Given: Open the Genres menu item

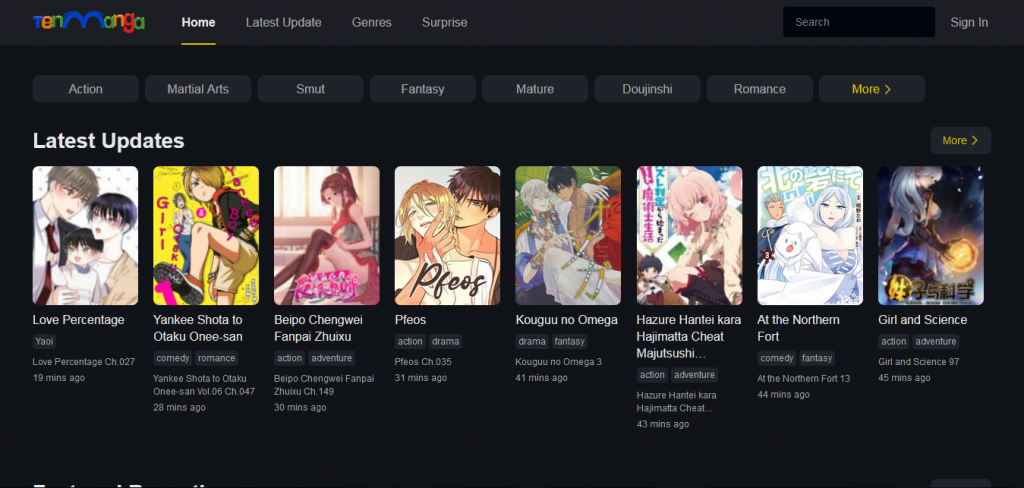Looking at the screenshot, I should 372,22.
